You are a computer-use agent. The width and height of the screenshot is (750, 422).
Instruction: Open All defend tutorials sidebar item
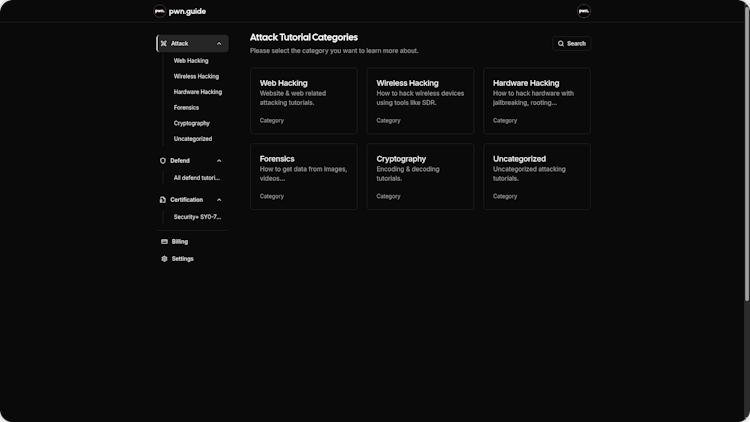tap(196, 178)
